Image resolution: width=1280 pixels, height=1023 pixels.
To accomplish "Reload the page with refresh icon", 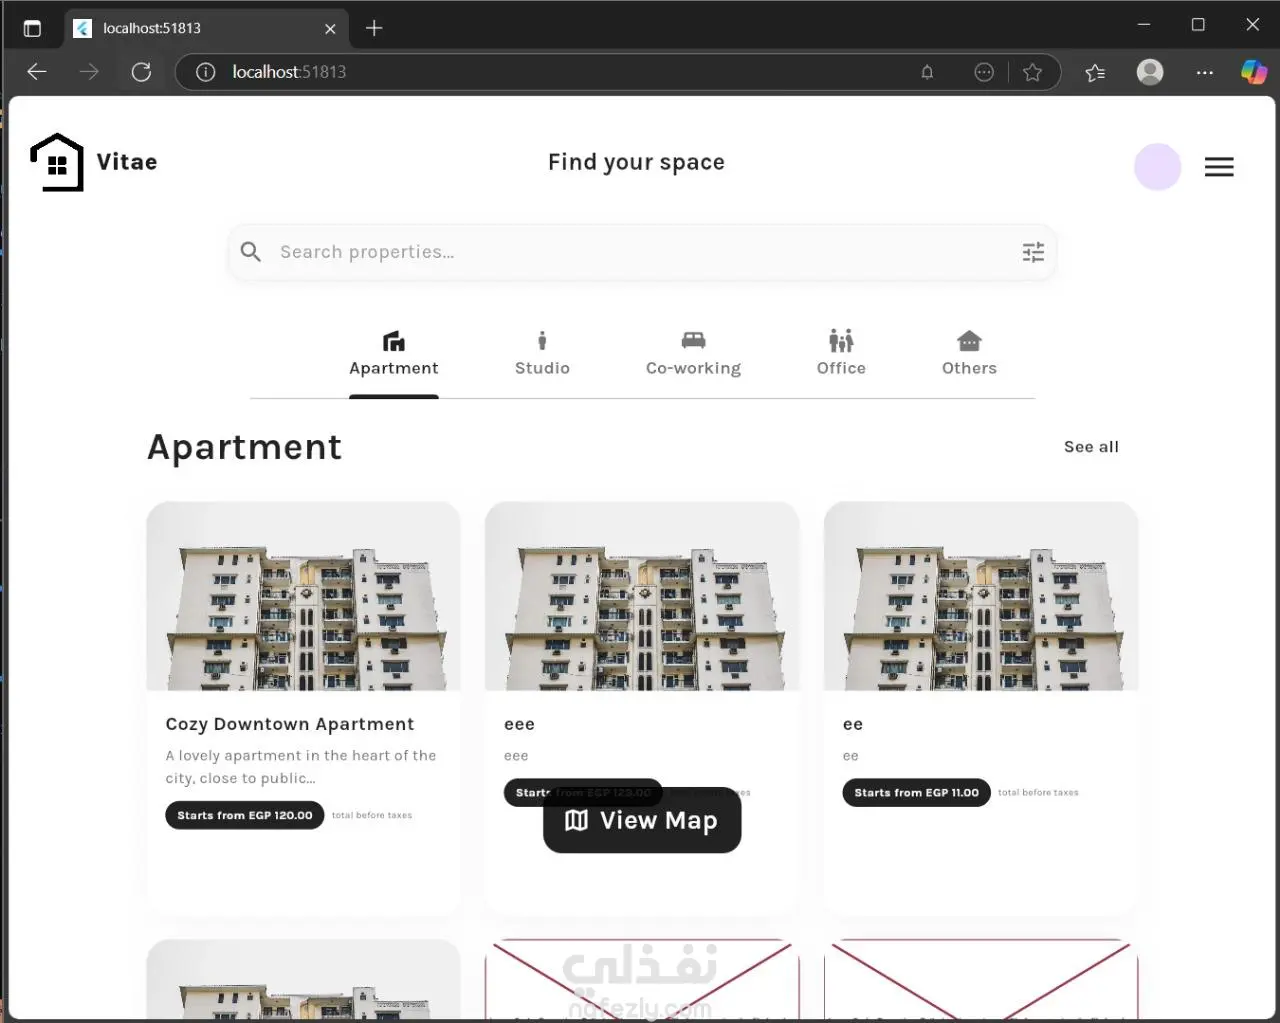I will tap(141, 72).
